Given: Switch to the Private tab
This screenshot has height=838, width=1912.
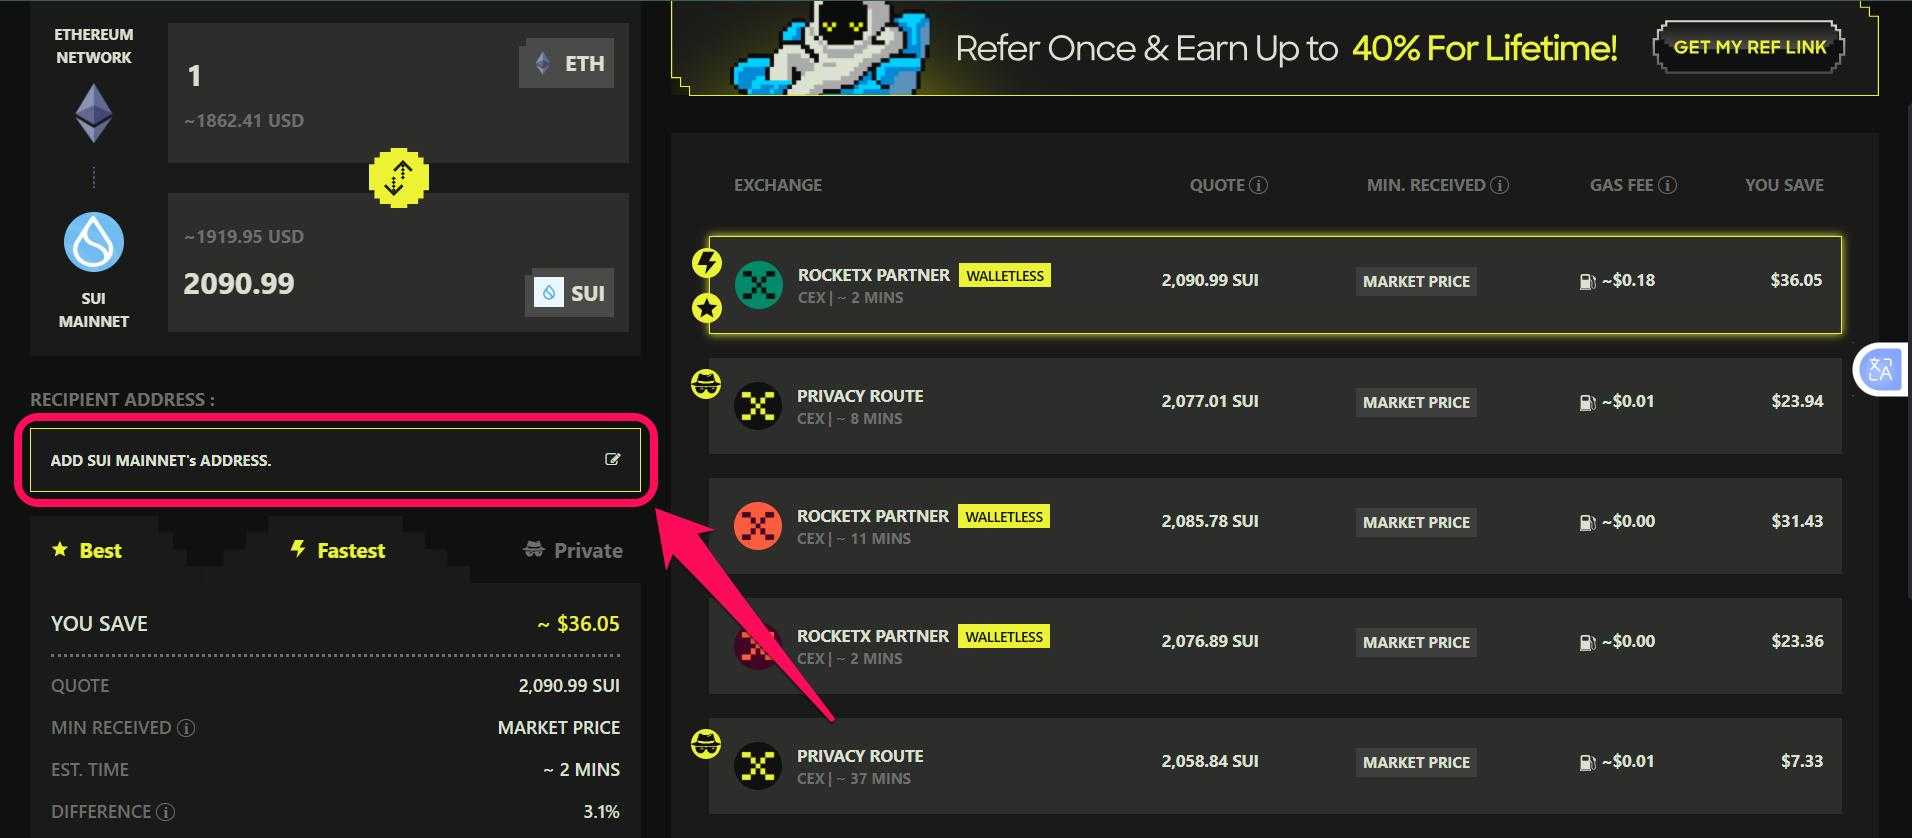Looking at the screenshot, I should point(573,550).
